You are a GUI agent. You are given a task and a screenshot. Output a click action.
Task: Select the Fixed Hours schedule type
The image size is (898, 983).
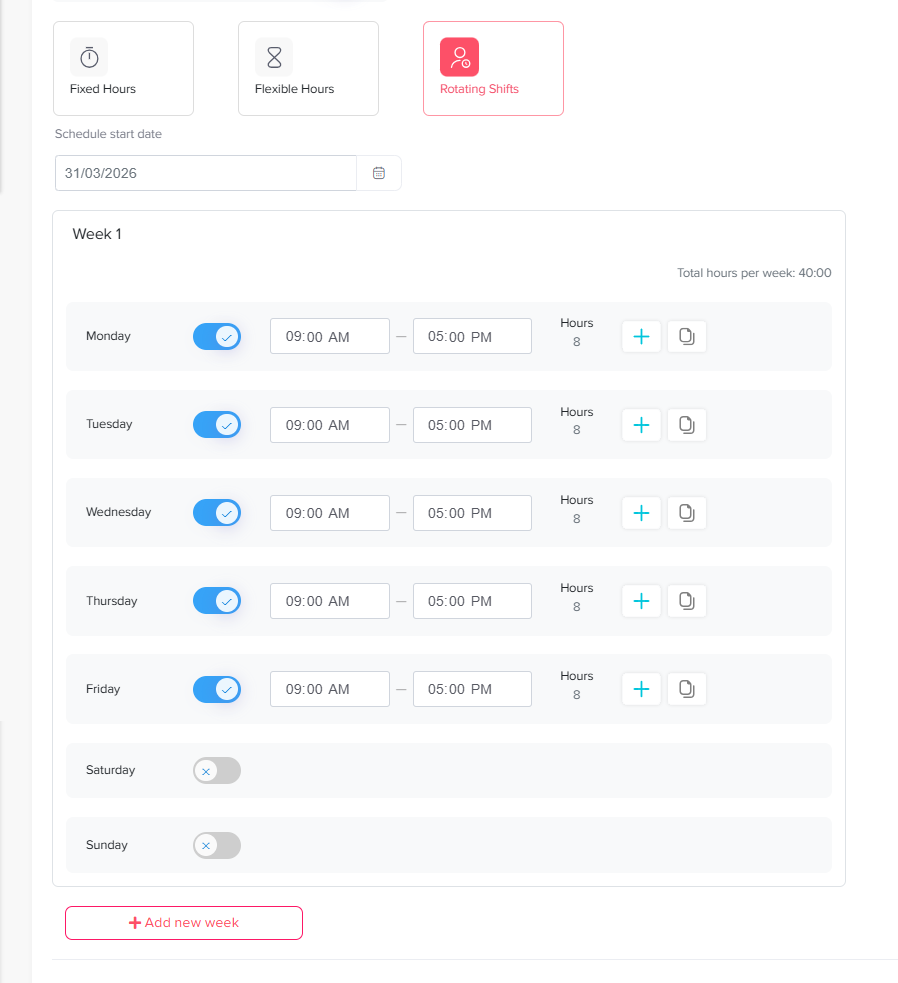tap(123, 68)
